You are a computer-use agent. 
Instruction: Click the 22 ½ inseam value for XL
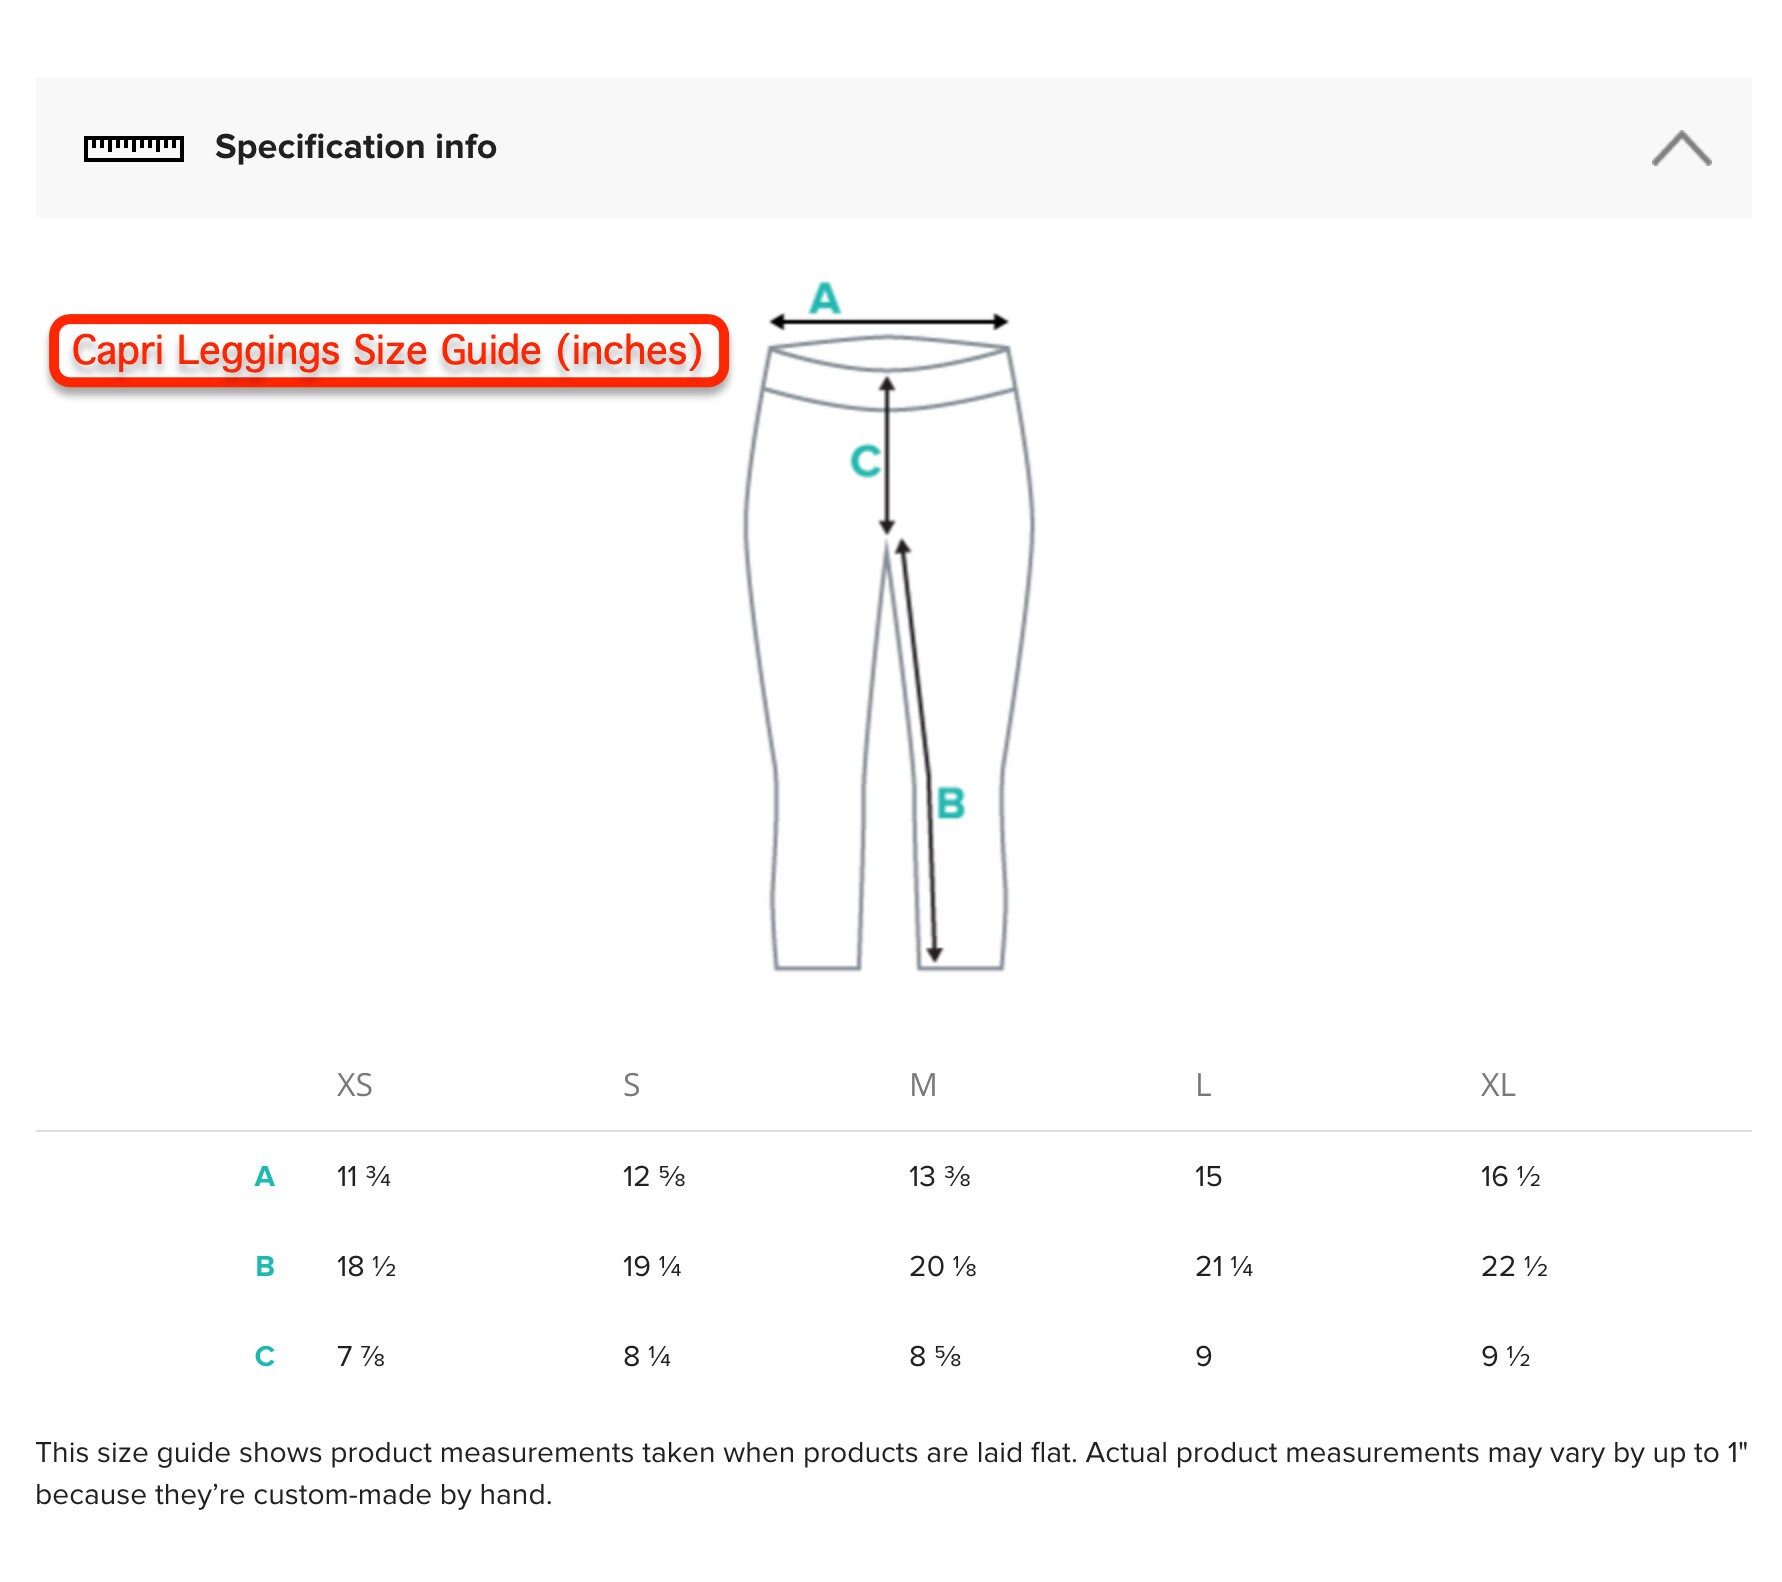tap(1514, 1266)
